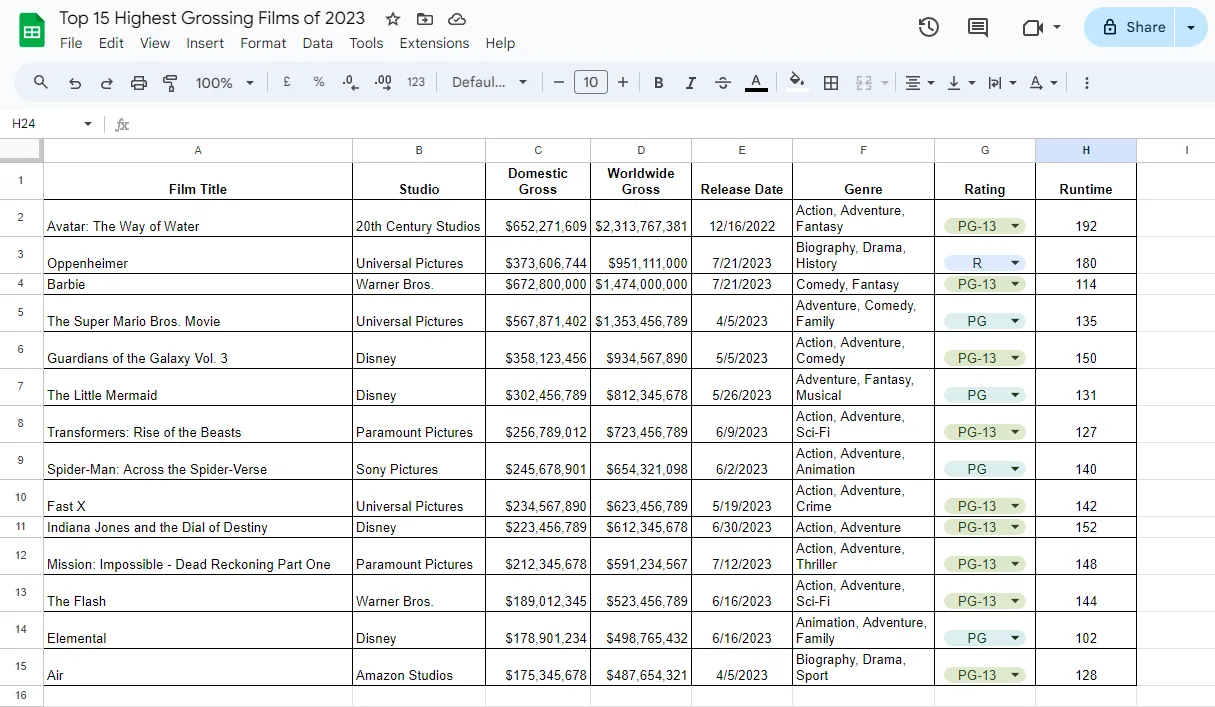Image resolution: width=1215 pixels, height=707 pixels.
Task: Open the borders tool
Action: tap(830, 82)
